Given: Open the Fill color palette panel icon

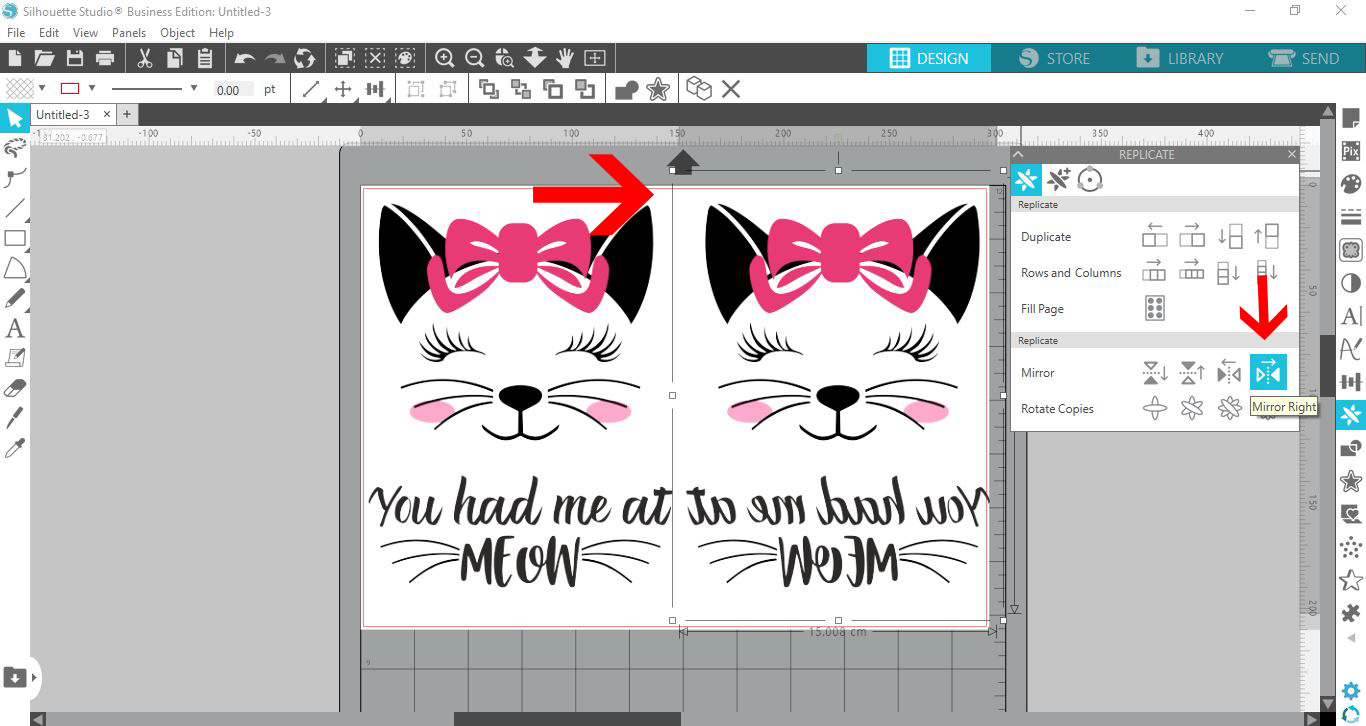Looking at the screenshot, I should 1351,184.
